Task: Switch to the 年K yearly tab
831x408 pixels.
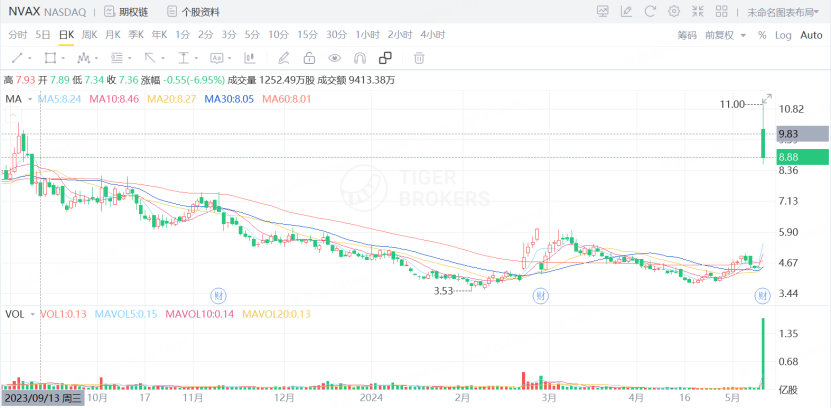Action: pyautogui.click(x=160, y=35)
